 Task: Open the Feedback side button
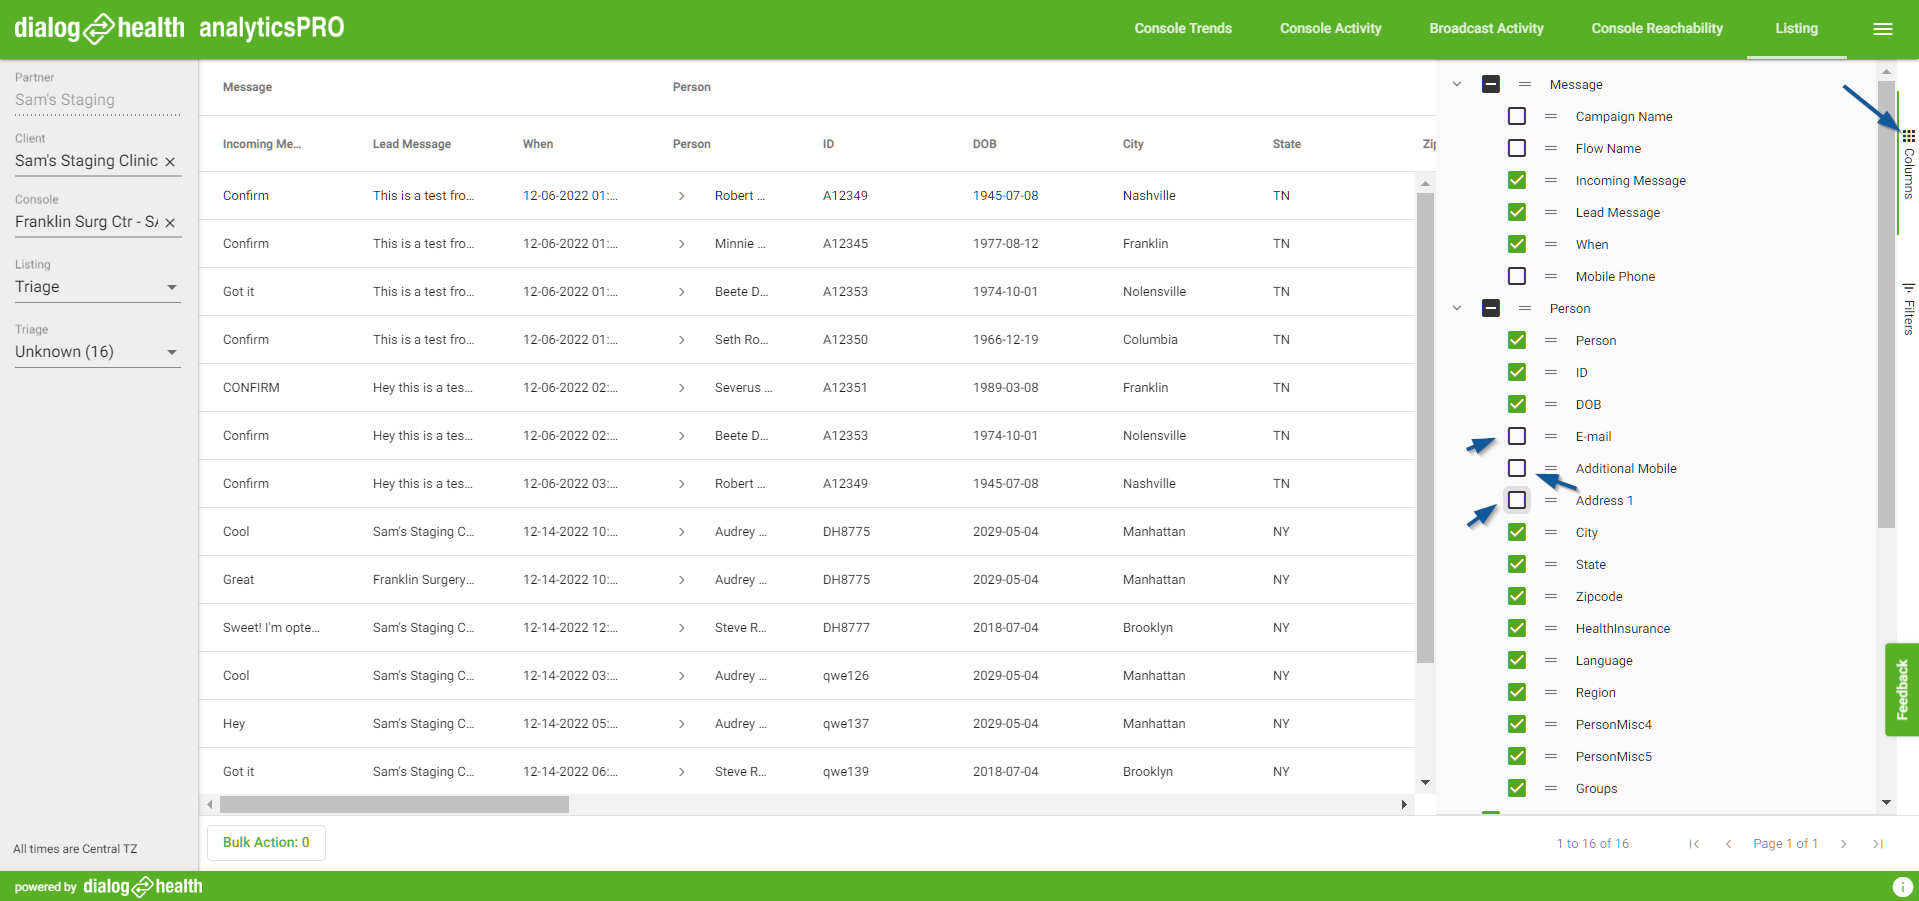[x=1902, y=690]
